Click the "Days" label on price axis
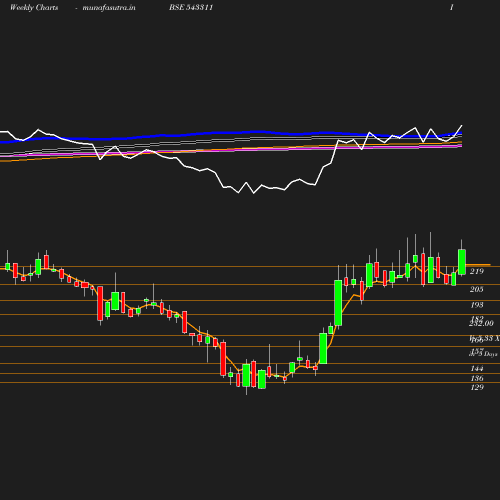The width and height of the screenshot is (500, 500). click(x=491, y=354)
